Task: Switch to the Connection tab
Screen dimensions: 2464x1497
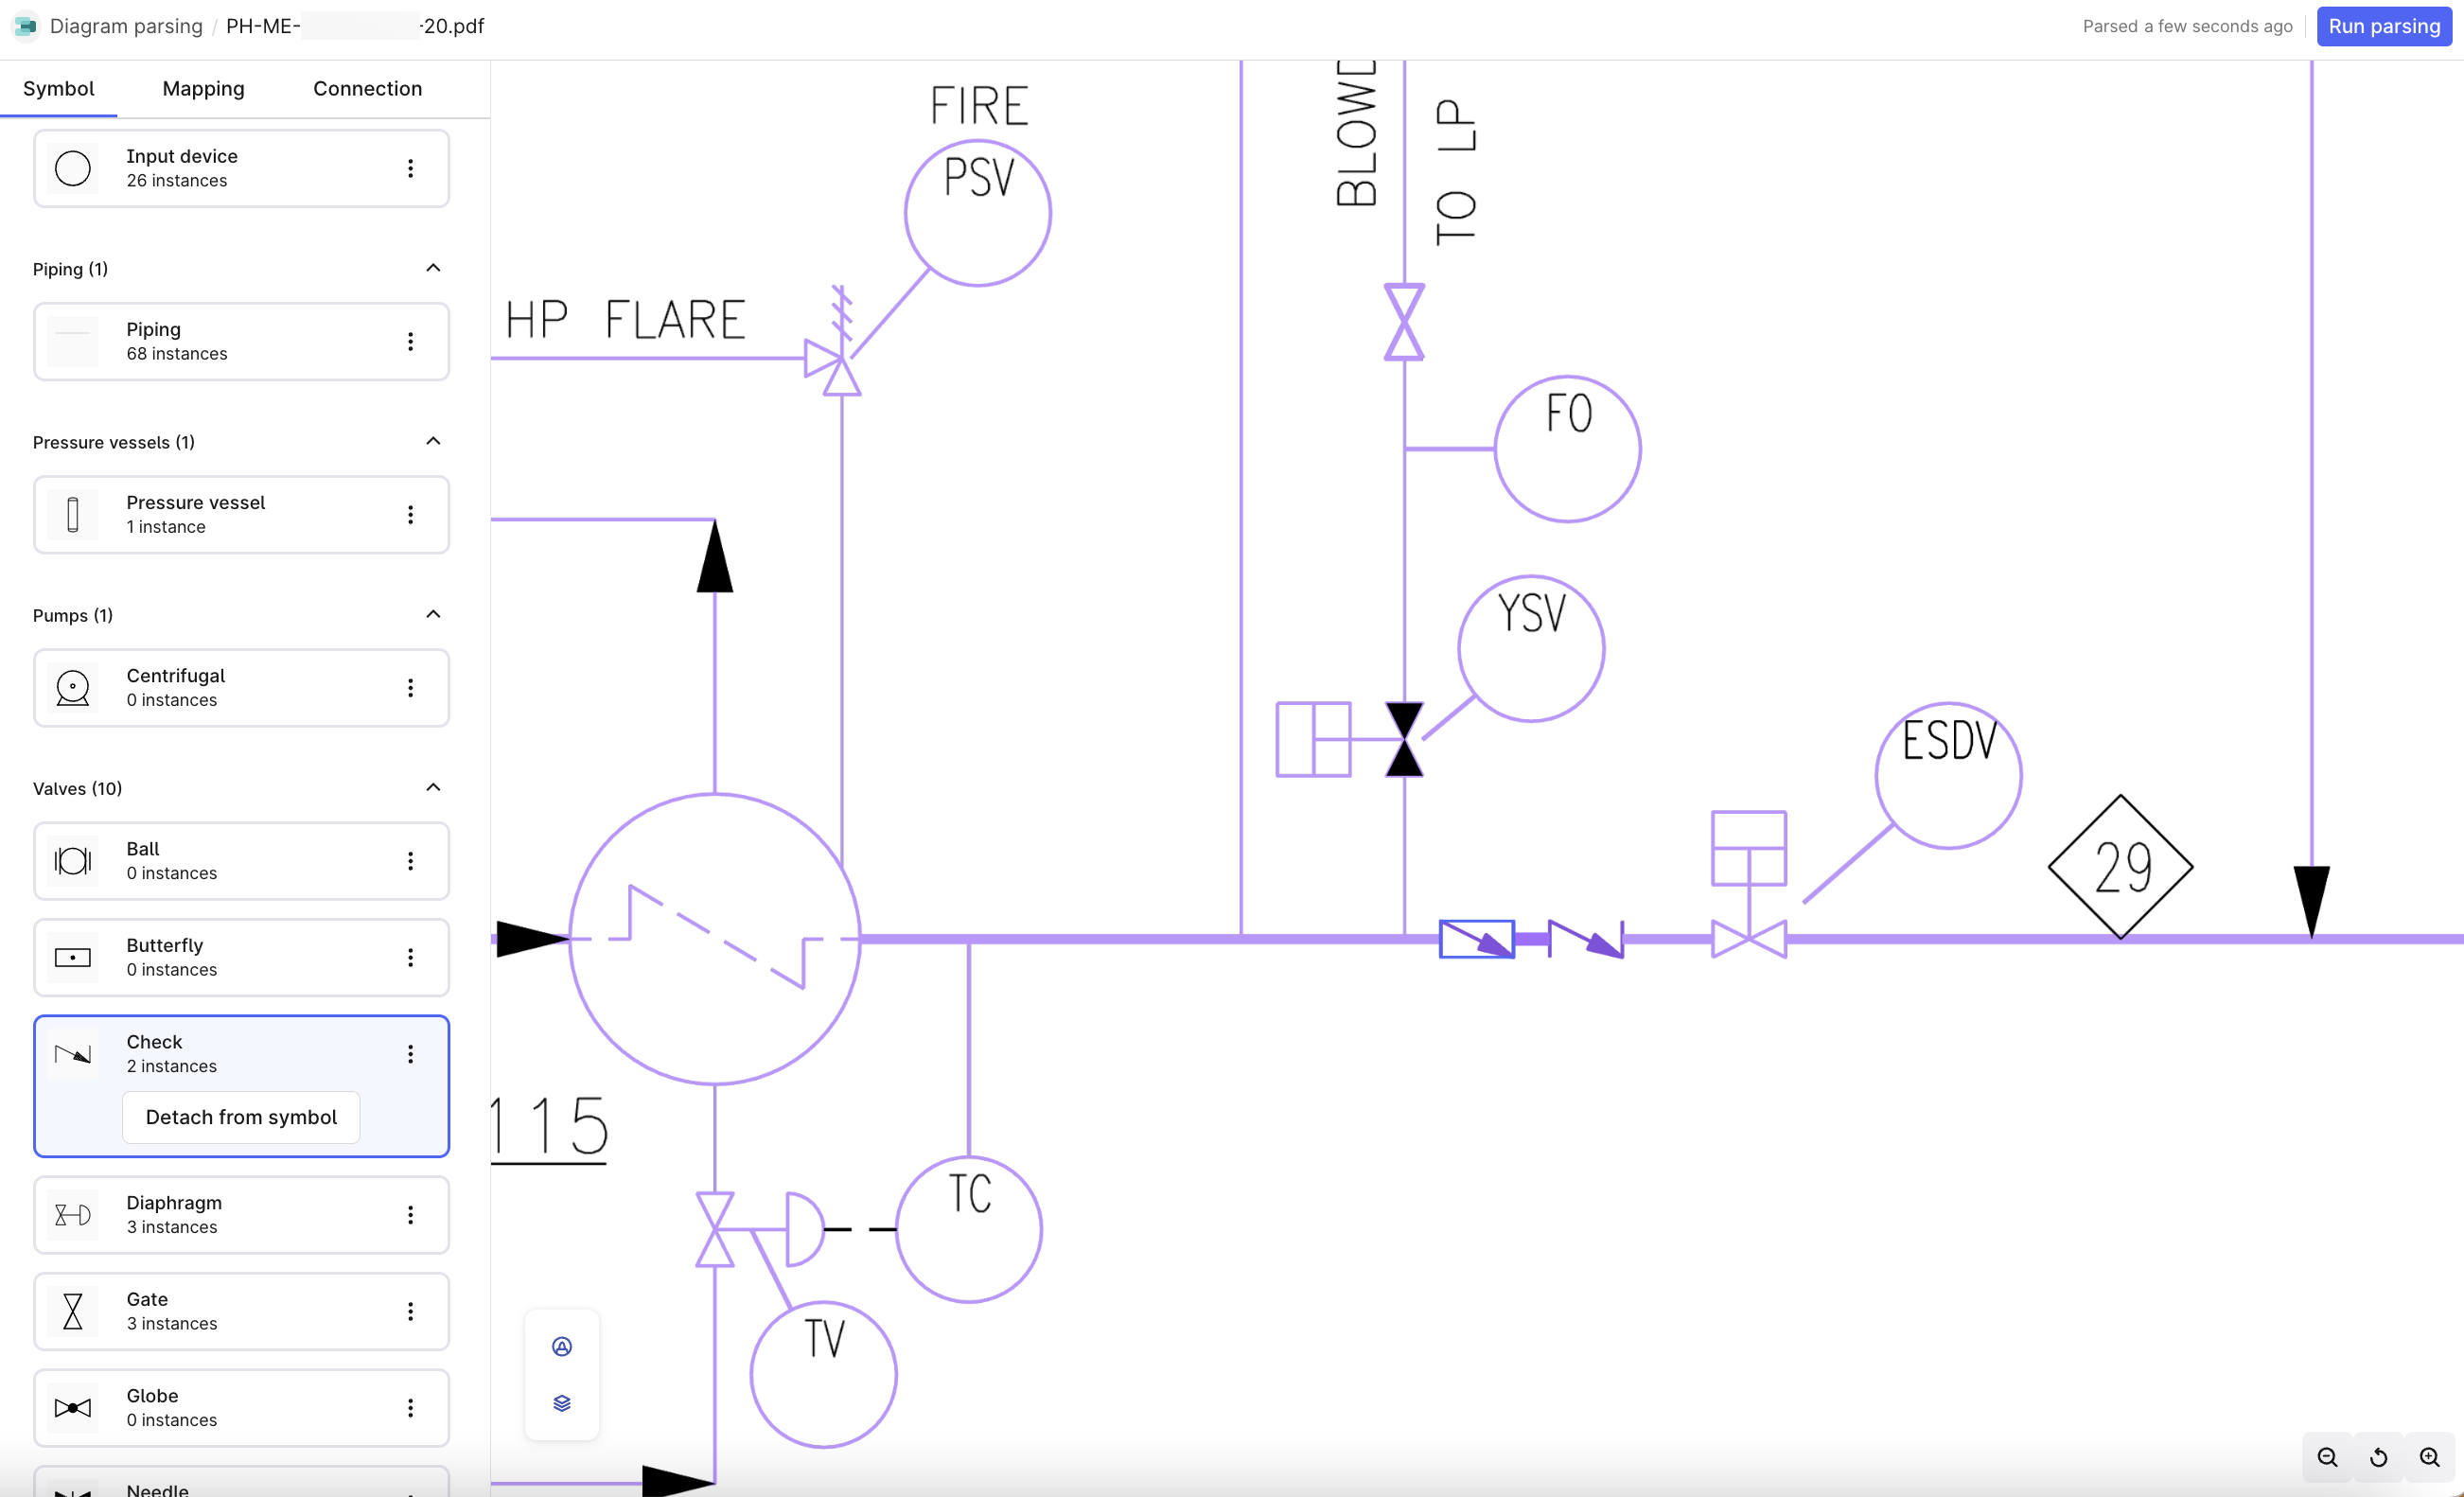Action: pyautogui.click(x=366, y=86)
